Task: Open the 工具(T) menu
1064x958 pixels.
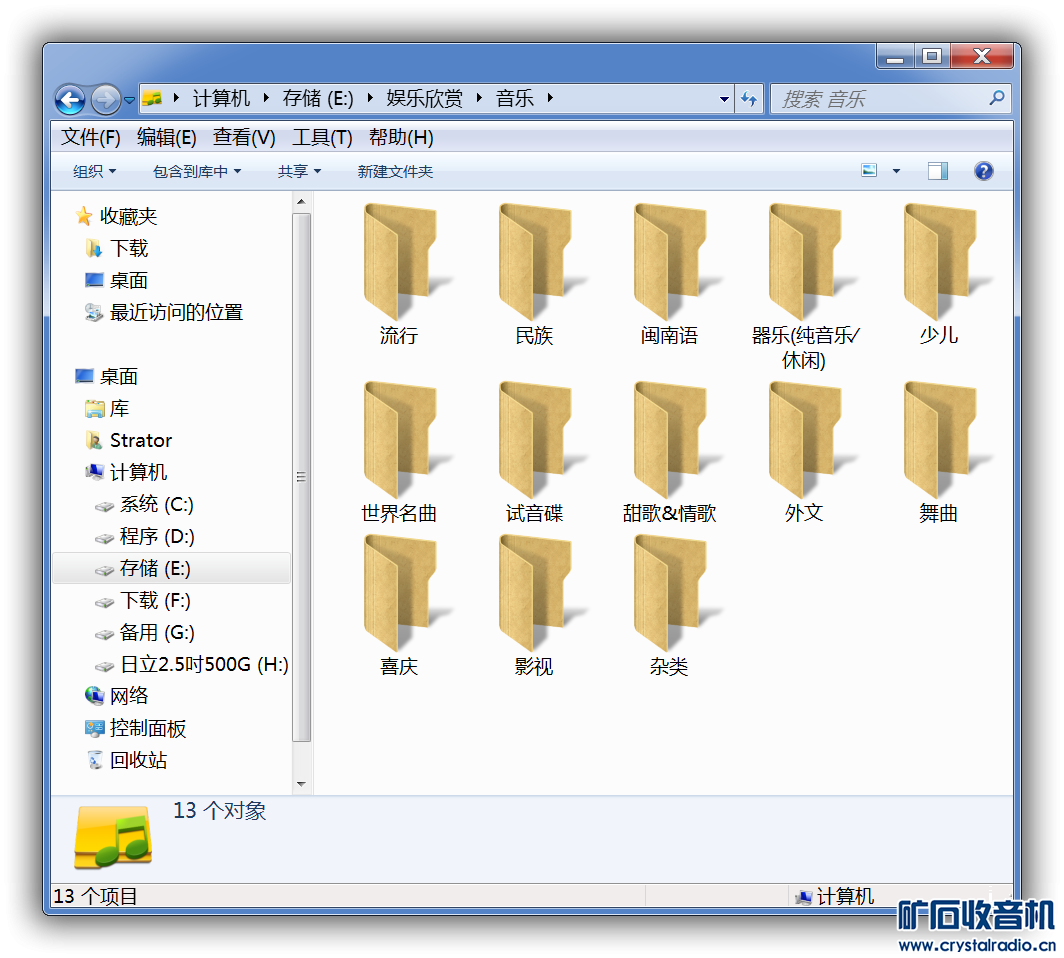Action: click(322, 138)
